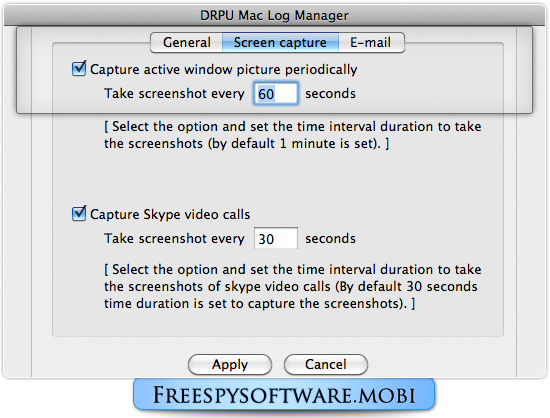Focus the Skype 30 seconds interval field
Image resolution: width=550 pixels, height=418 pixels.
coord(276,238)
